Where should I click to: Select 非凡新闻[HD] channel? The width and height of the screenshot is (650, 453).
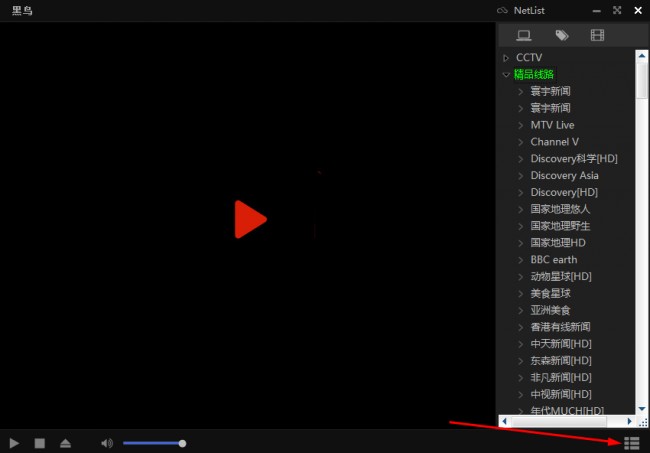(561, 378)
